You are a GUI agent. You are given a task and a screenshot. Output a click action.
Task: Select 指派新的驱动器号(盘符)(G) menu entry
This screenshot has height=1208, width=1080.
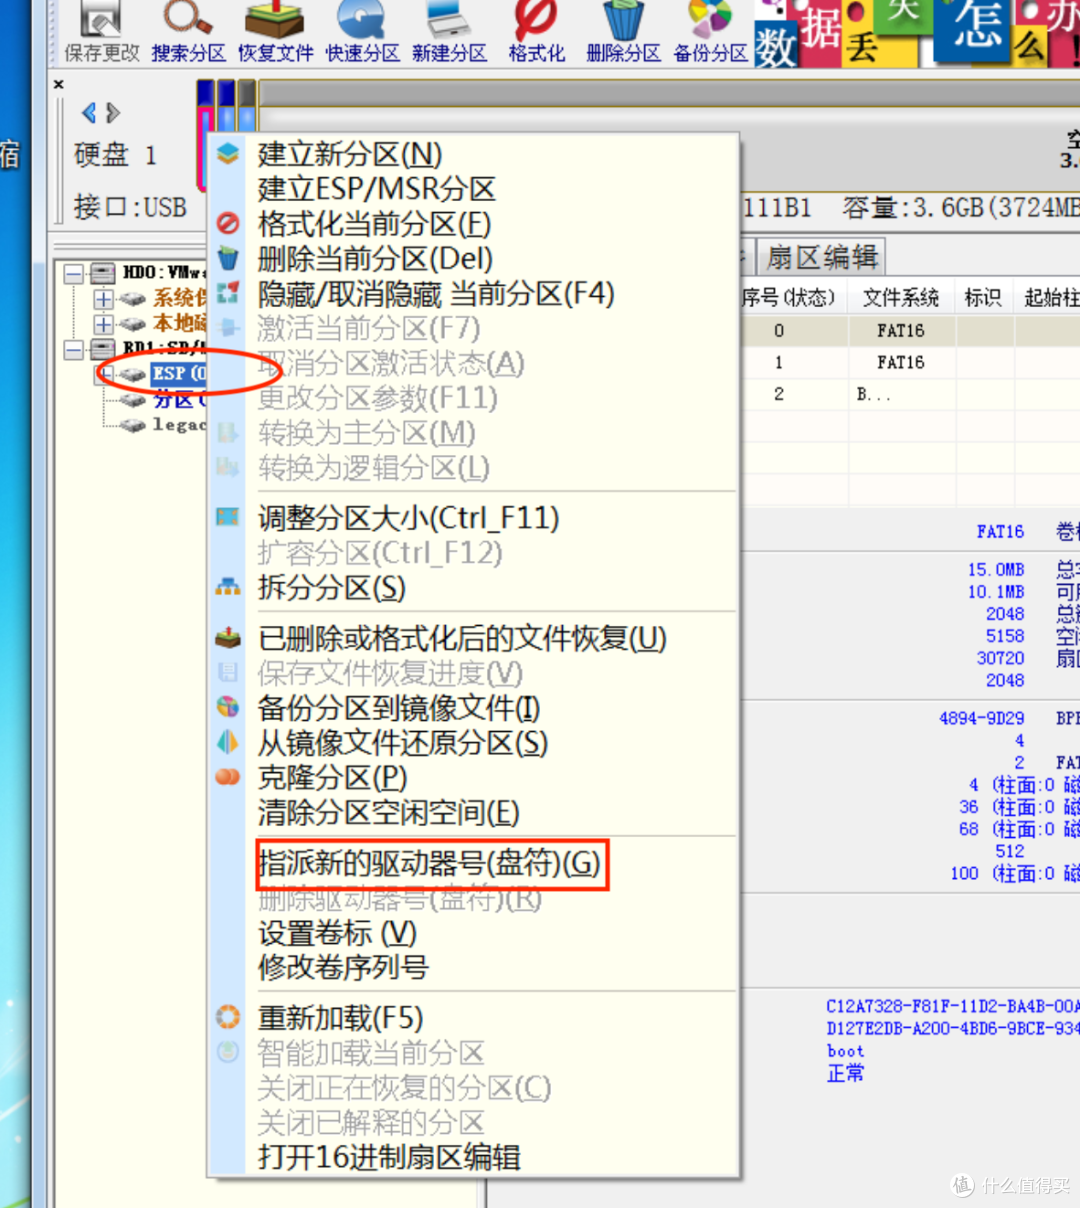coord(430,863)
